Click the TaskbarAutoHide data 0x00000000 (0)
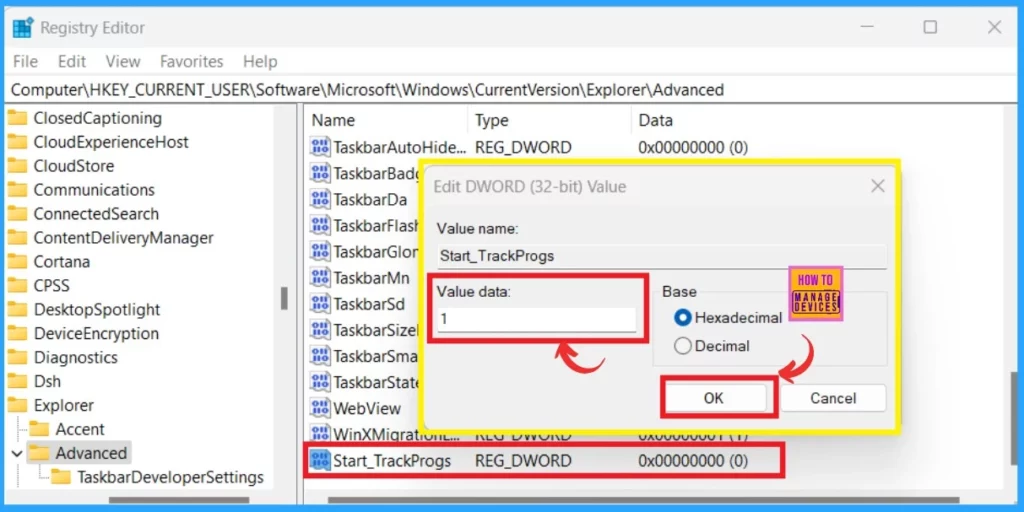 (693, 148)
